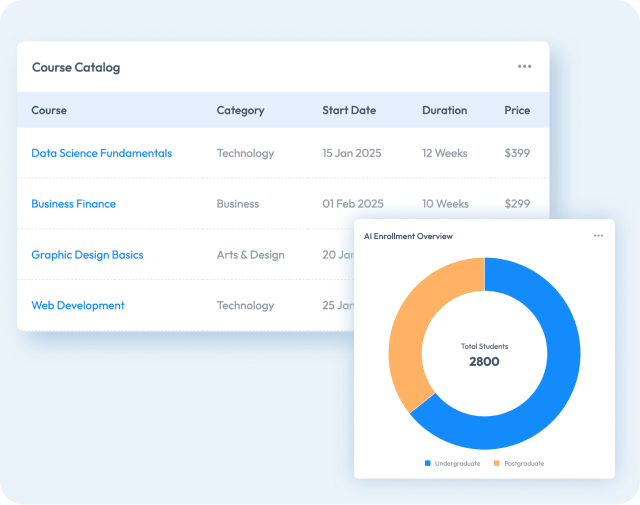Click the Arts & Design category cell
Screen dimensions: 640x505
(250, 255)
